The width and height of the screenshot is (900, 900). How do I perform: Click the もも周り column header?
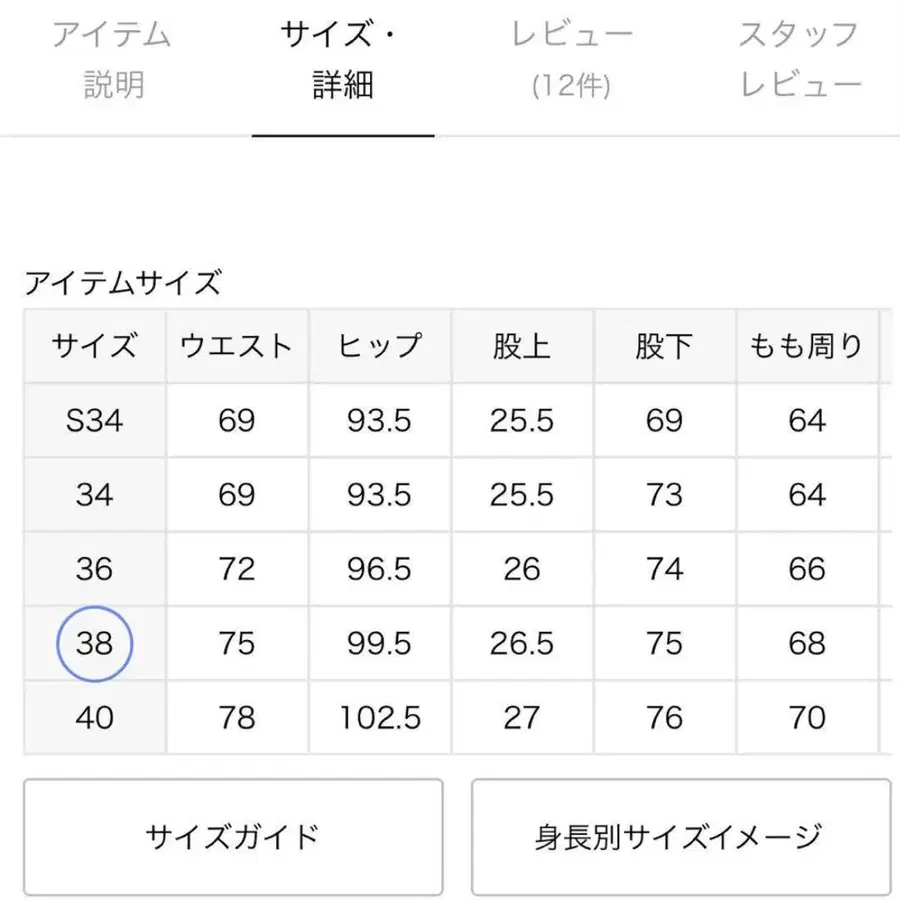coord(806,346)
